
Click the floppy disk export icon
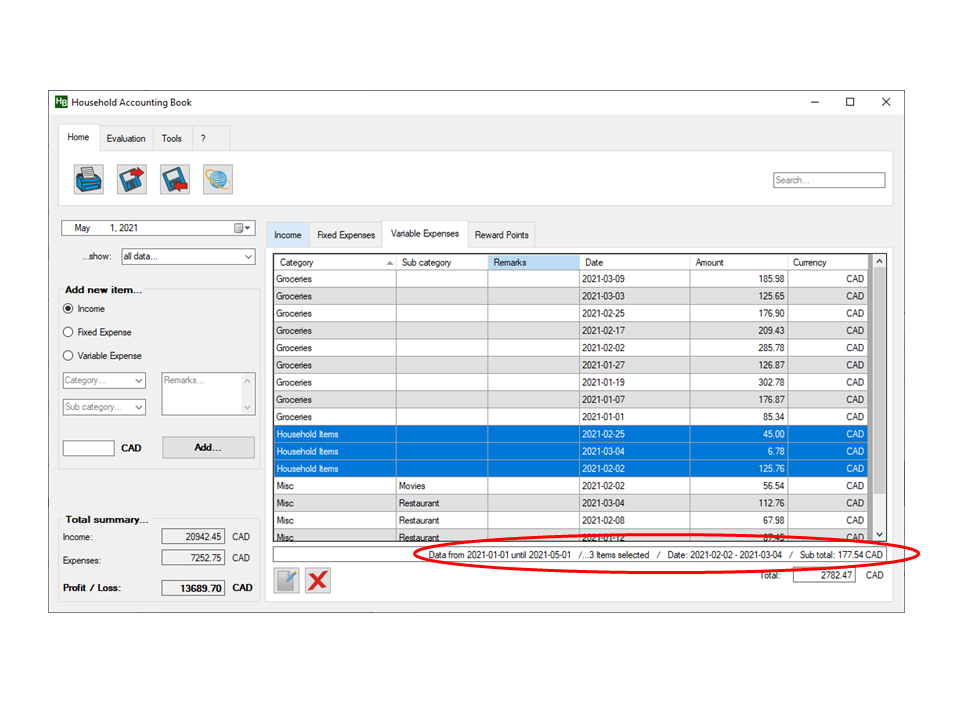pos(132,179)
